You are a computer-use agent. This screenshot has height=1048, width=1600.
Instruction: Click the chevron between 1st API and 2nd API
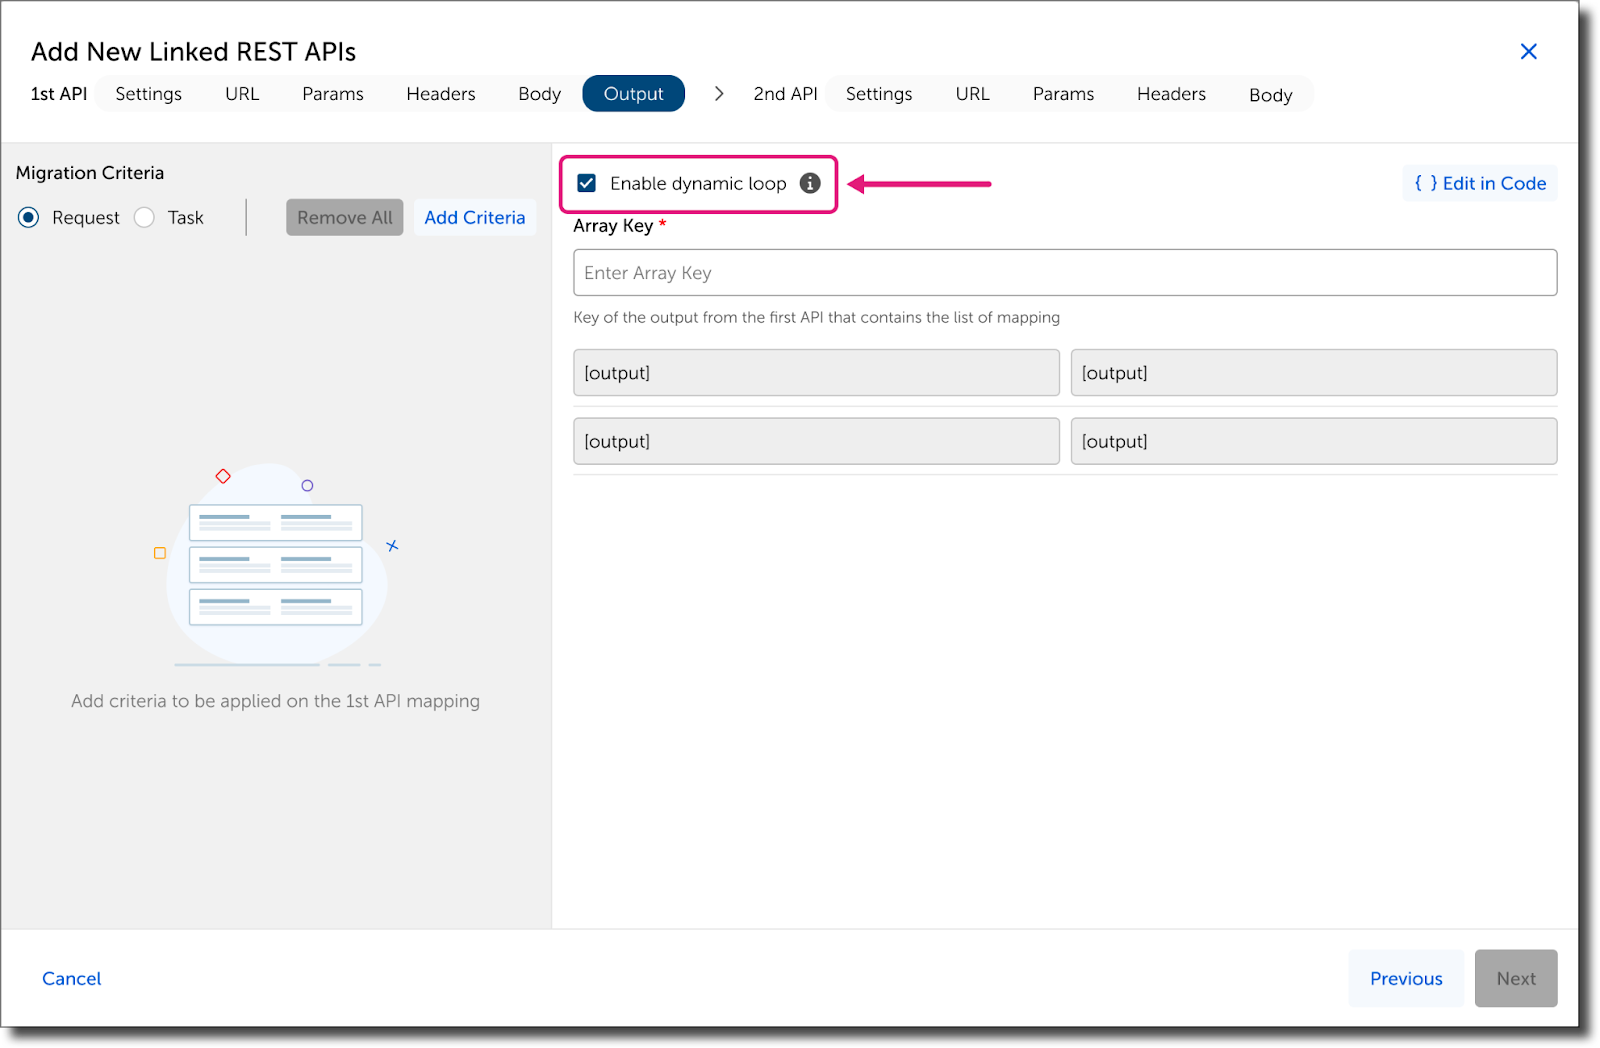719,93
